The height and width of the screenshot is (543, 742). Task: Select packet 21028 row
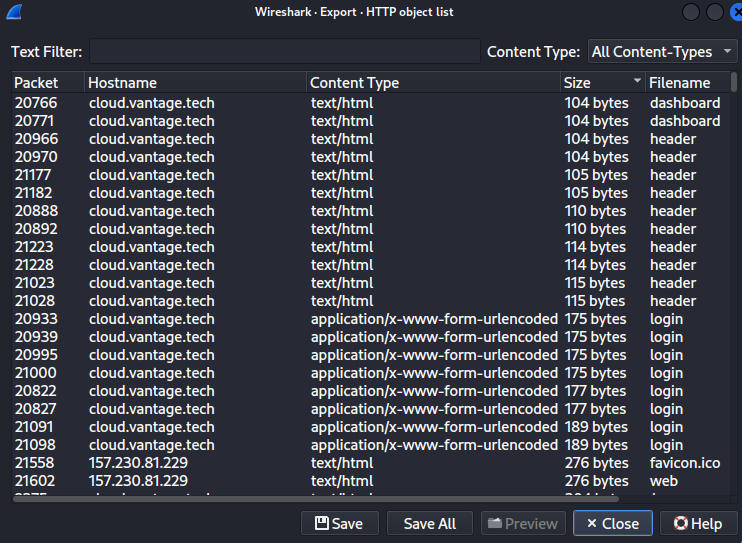(371, 301)
